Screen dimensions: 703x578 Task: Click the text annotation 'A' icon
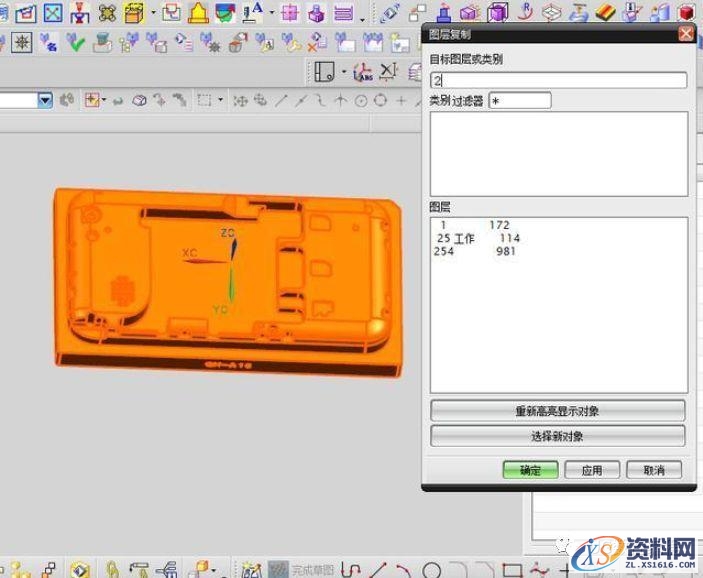pyautogui.click(x=251, y=13)
